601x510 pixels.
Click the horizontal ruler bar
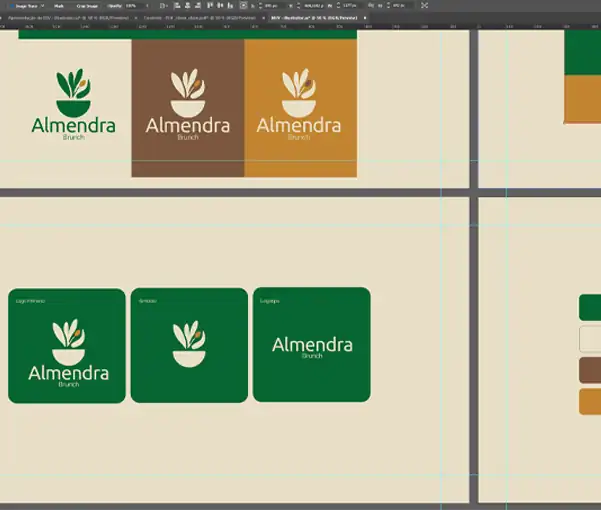click(x=300, y=26)
